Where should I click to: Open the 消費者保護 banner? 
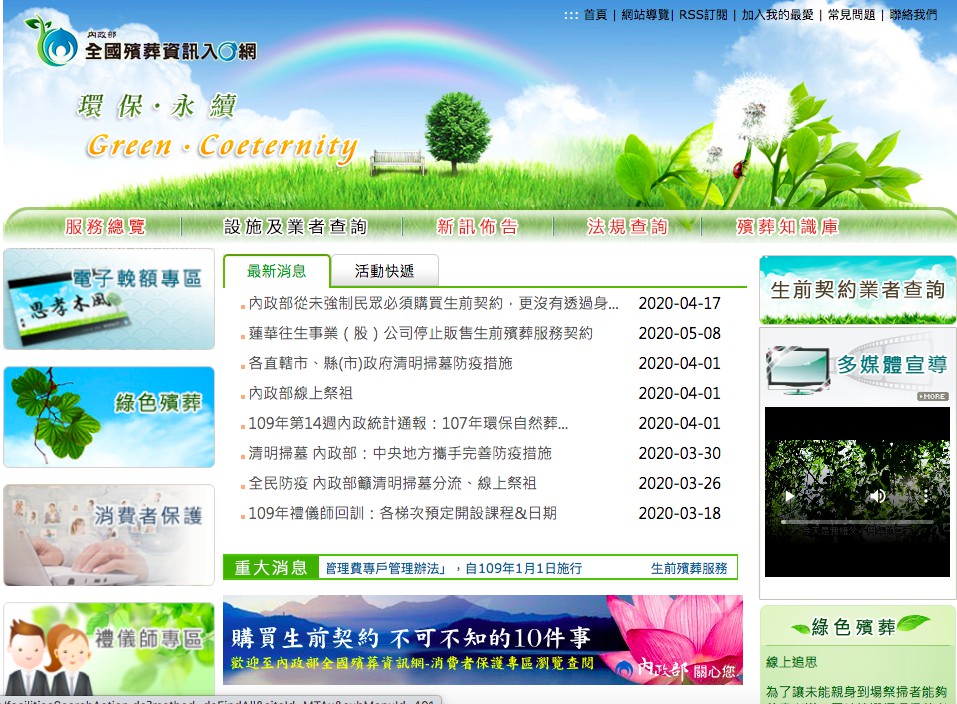109,534
